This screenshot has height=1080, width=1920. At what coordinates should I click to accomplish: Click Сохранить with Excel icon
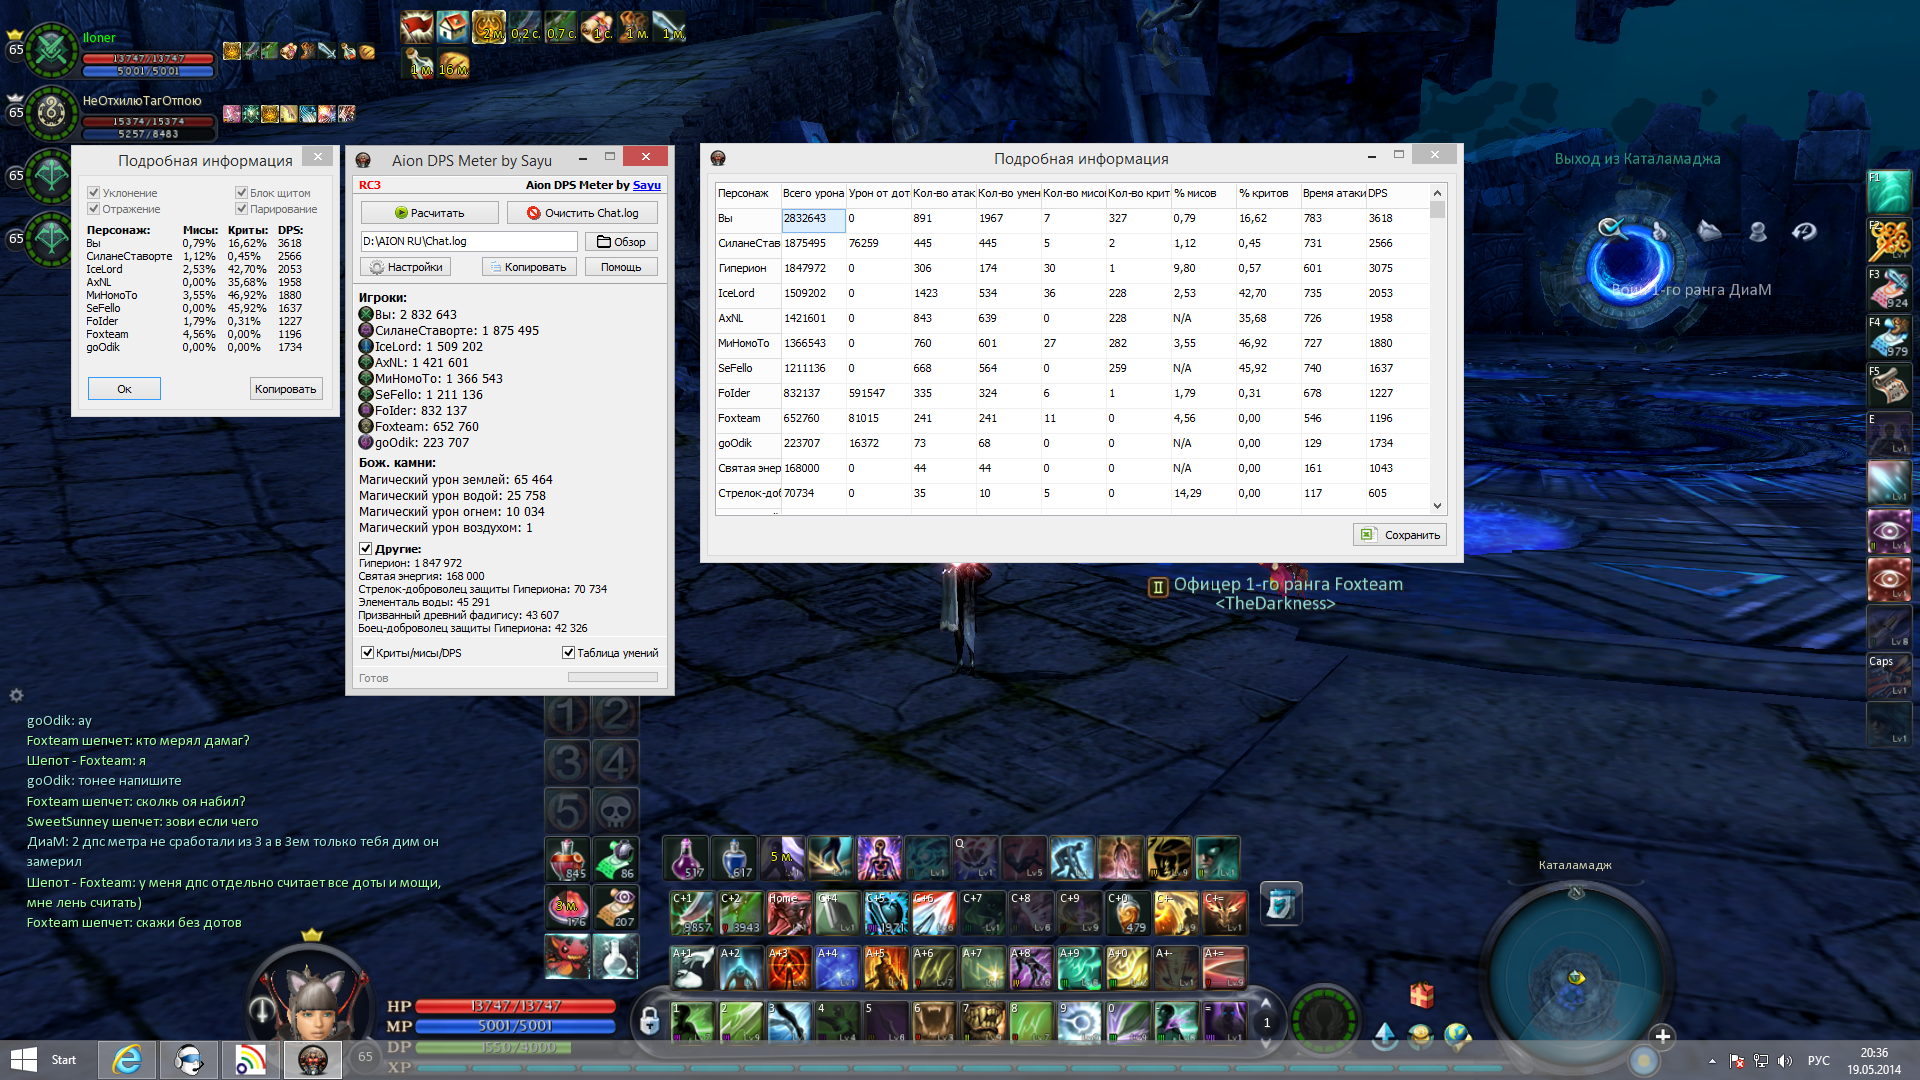pos(1400,535)
